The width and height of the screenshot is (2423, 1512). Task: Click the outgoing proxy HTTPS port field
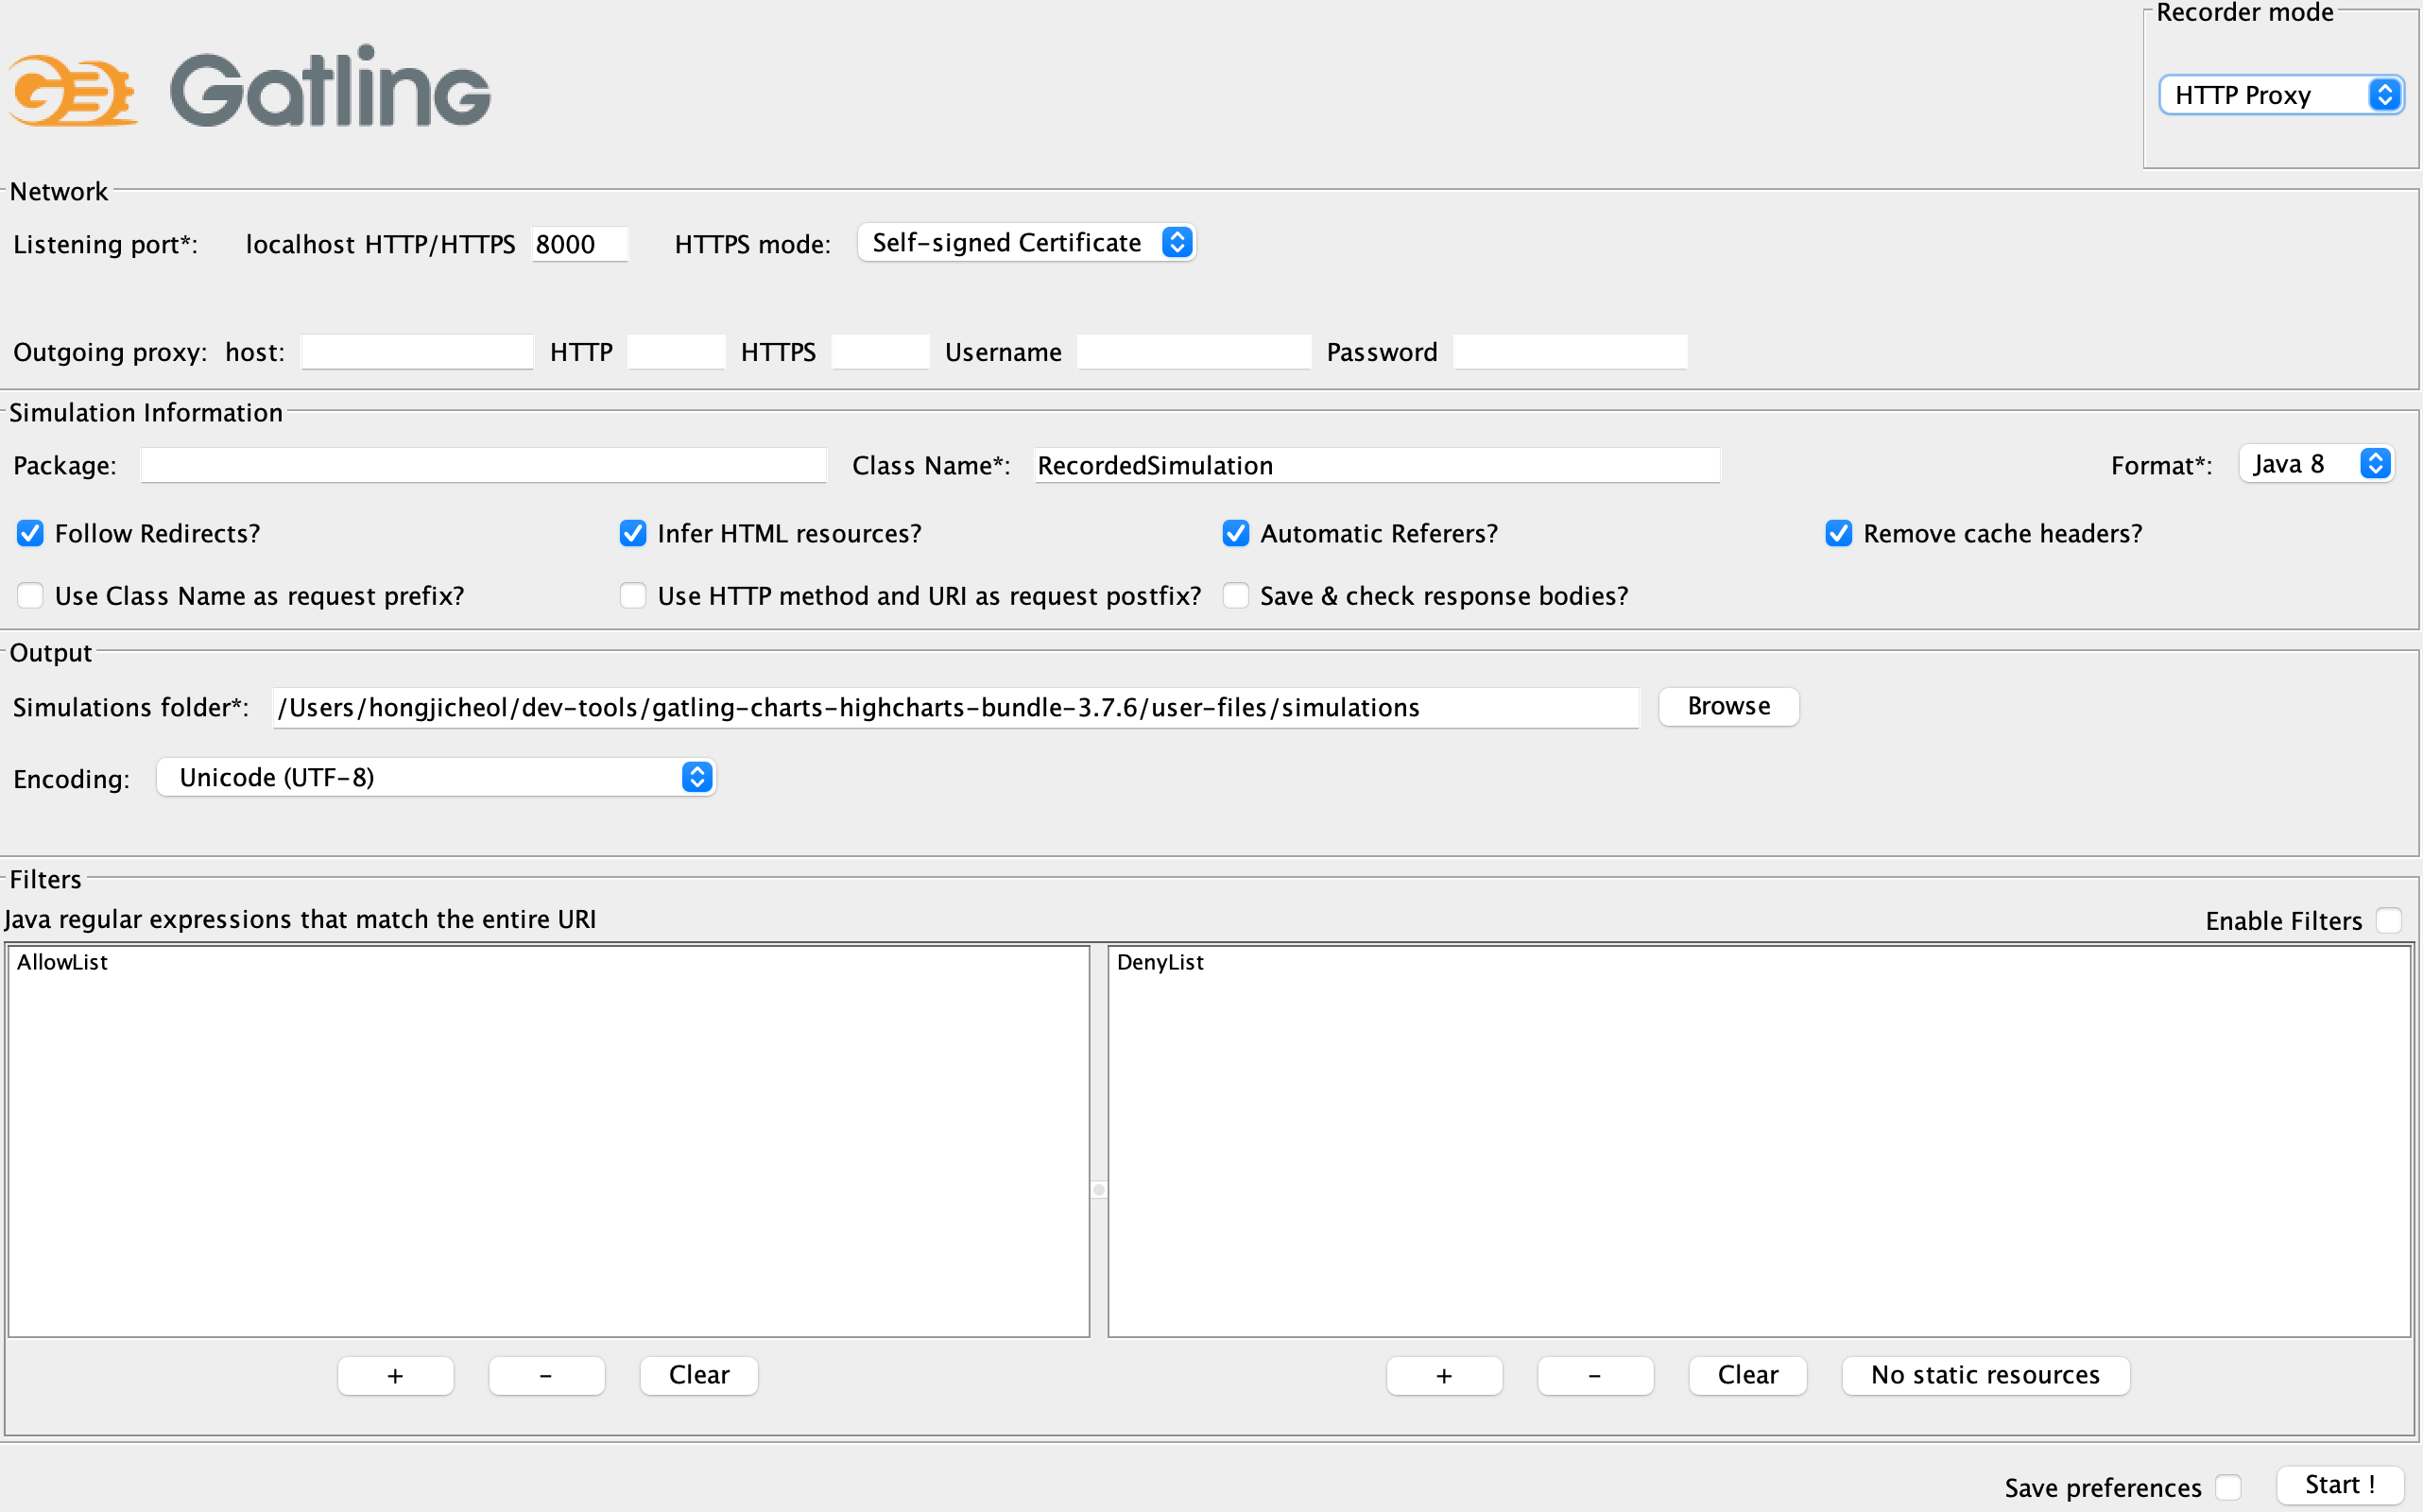coord(880,352)
